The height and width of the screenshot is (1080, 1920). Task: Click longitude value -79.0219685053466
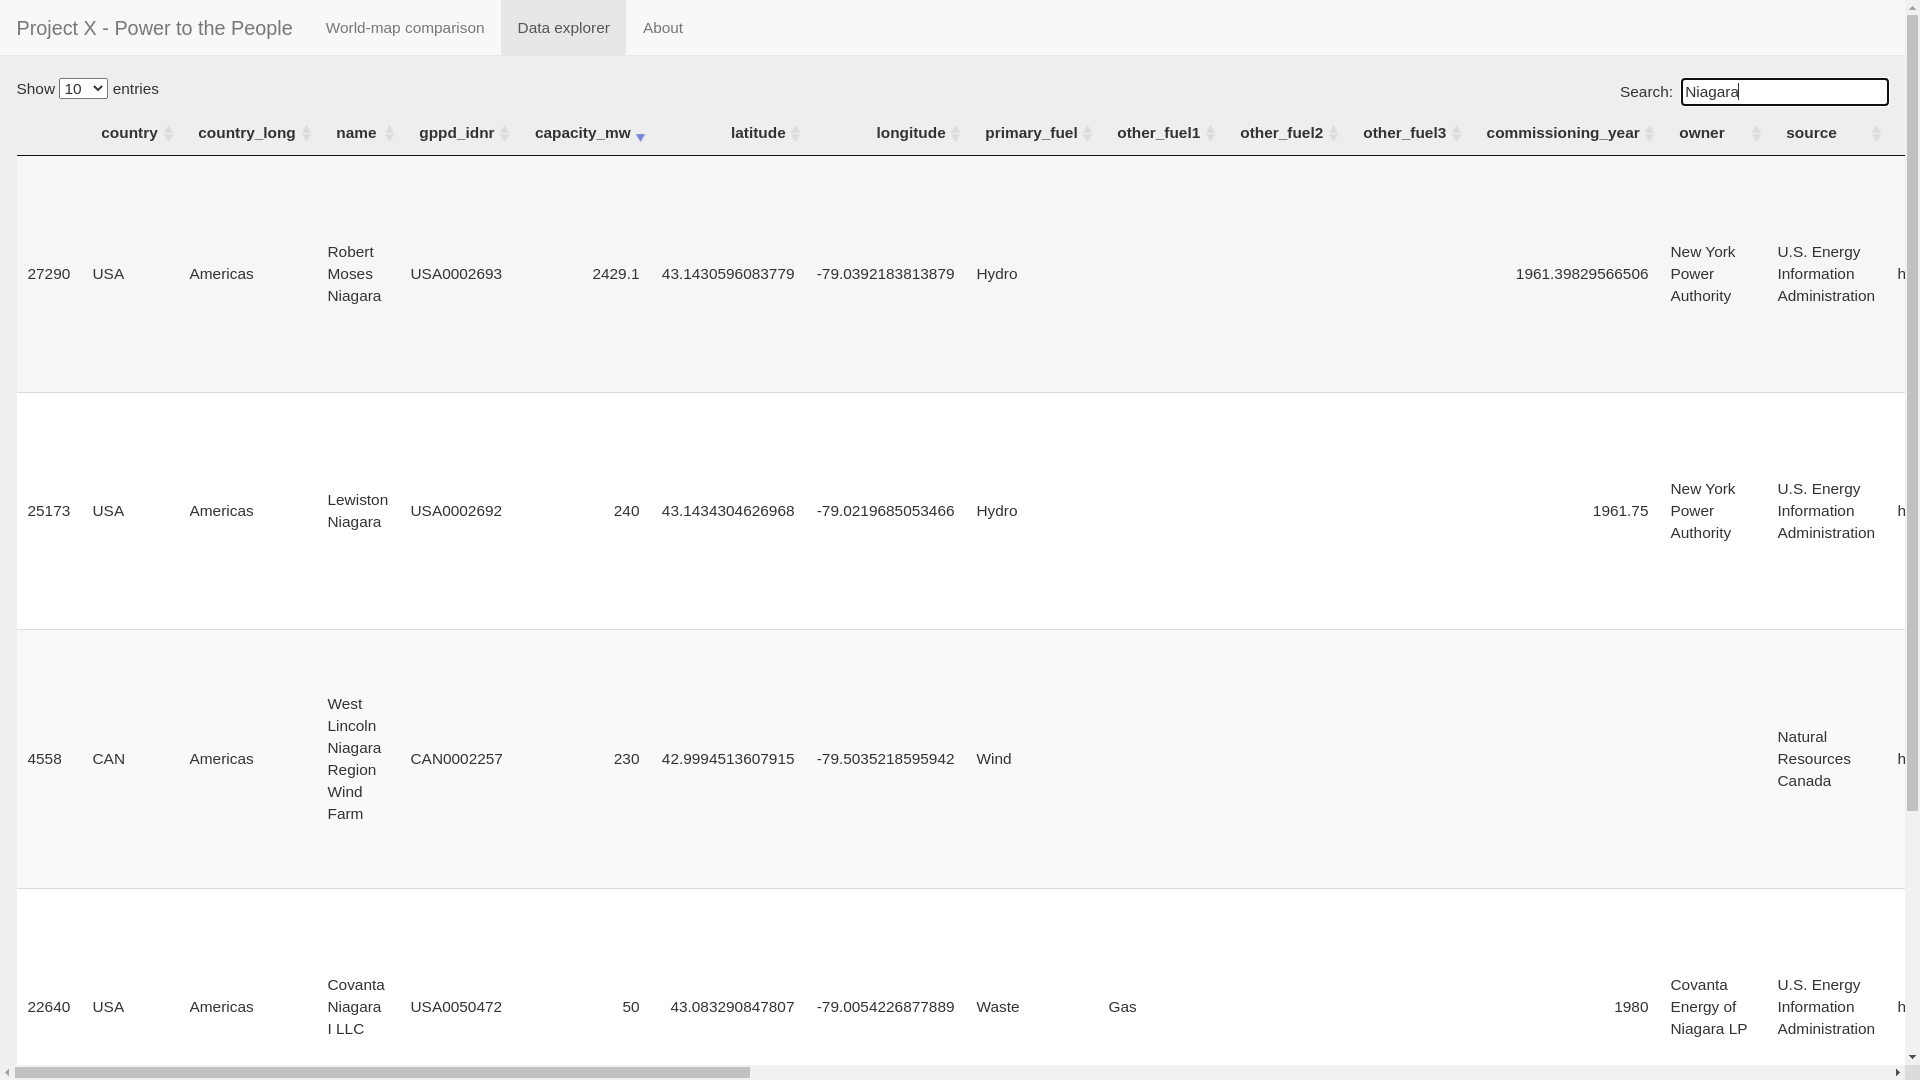(885, 511)
